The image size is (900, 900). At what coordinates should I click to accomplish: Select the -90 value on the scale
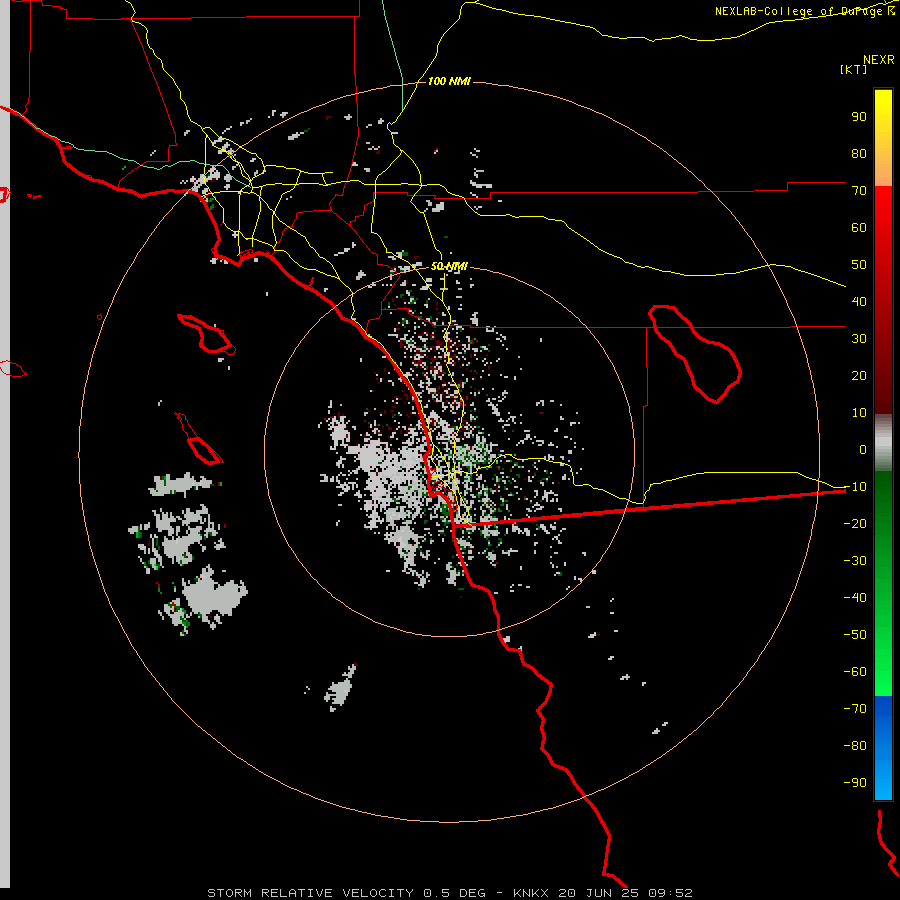click(x=855, y=783)
